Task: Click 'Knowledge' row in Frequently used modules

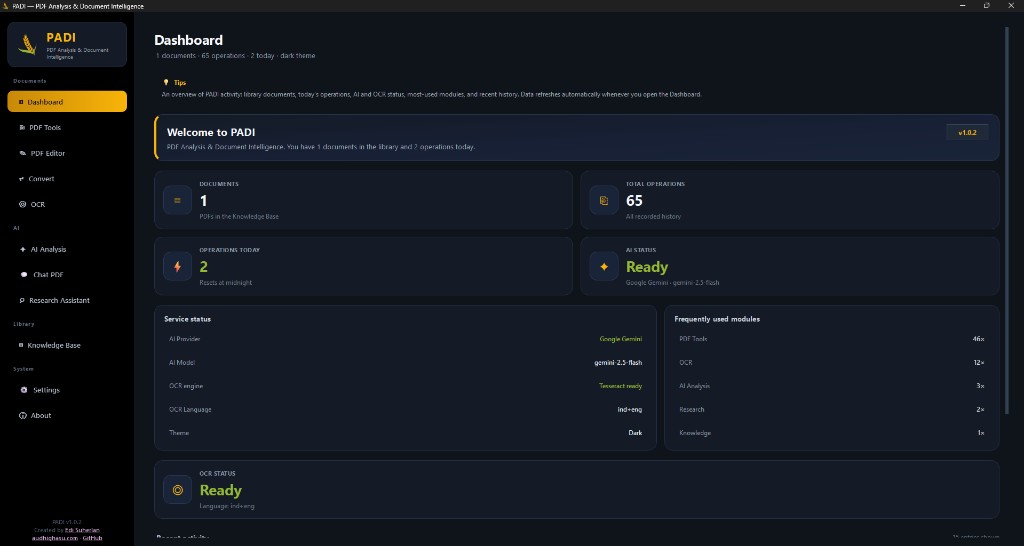Action: click(831, 433)
